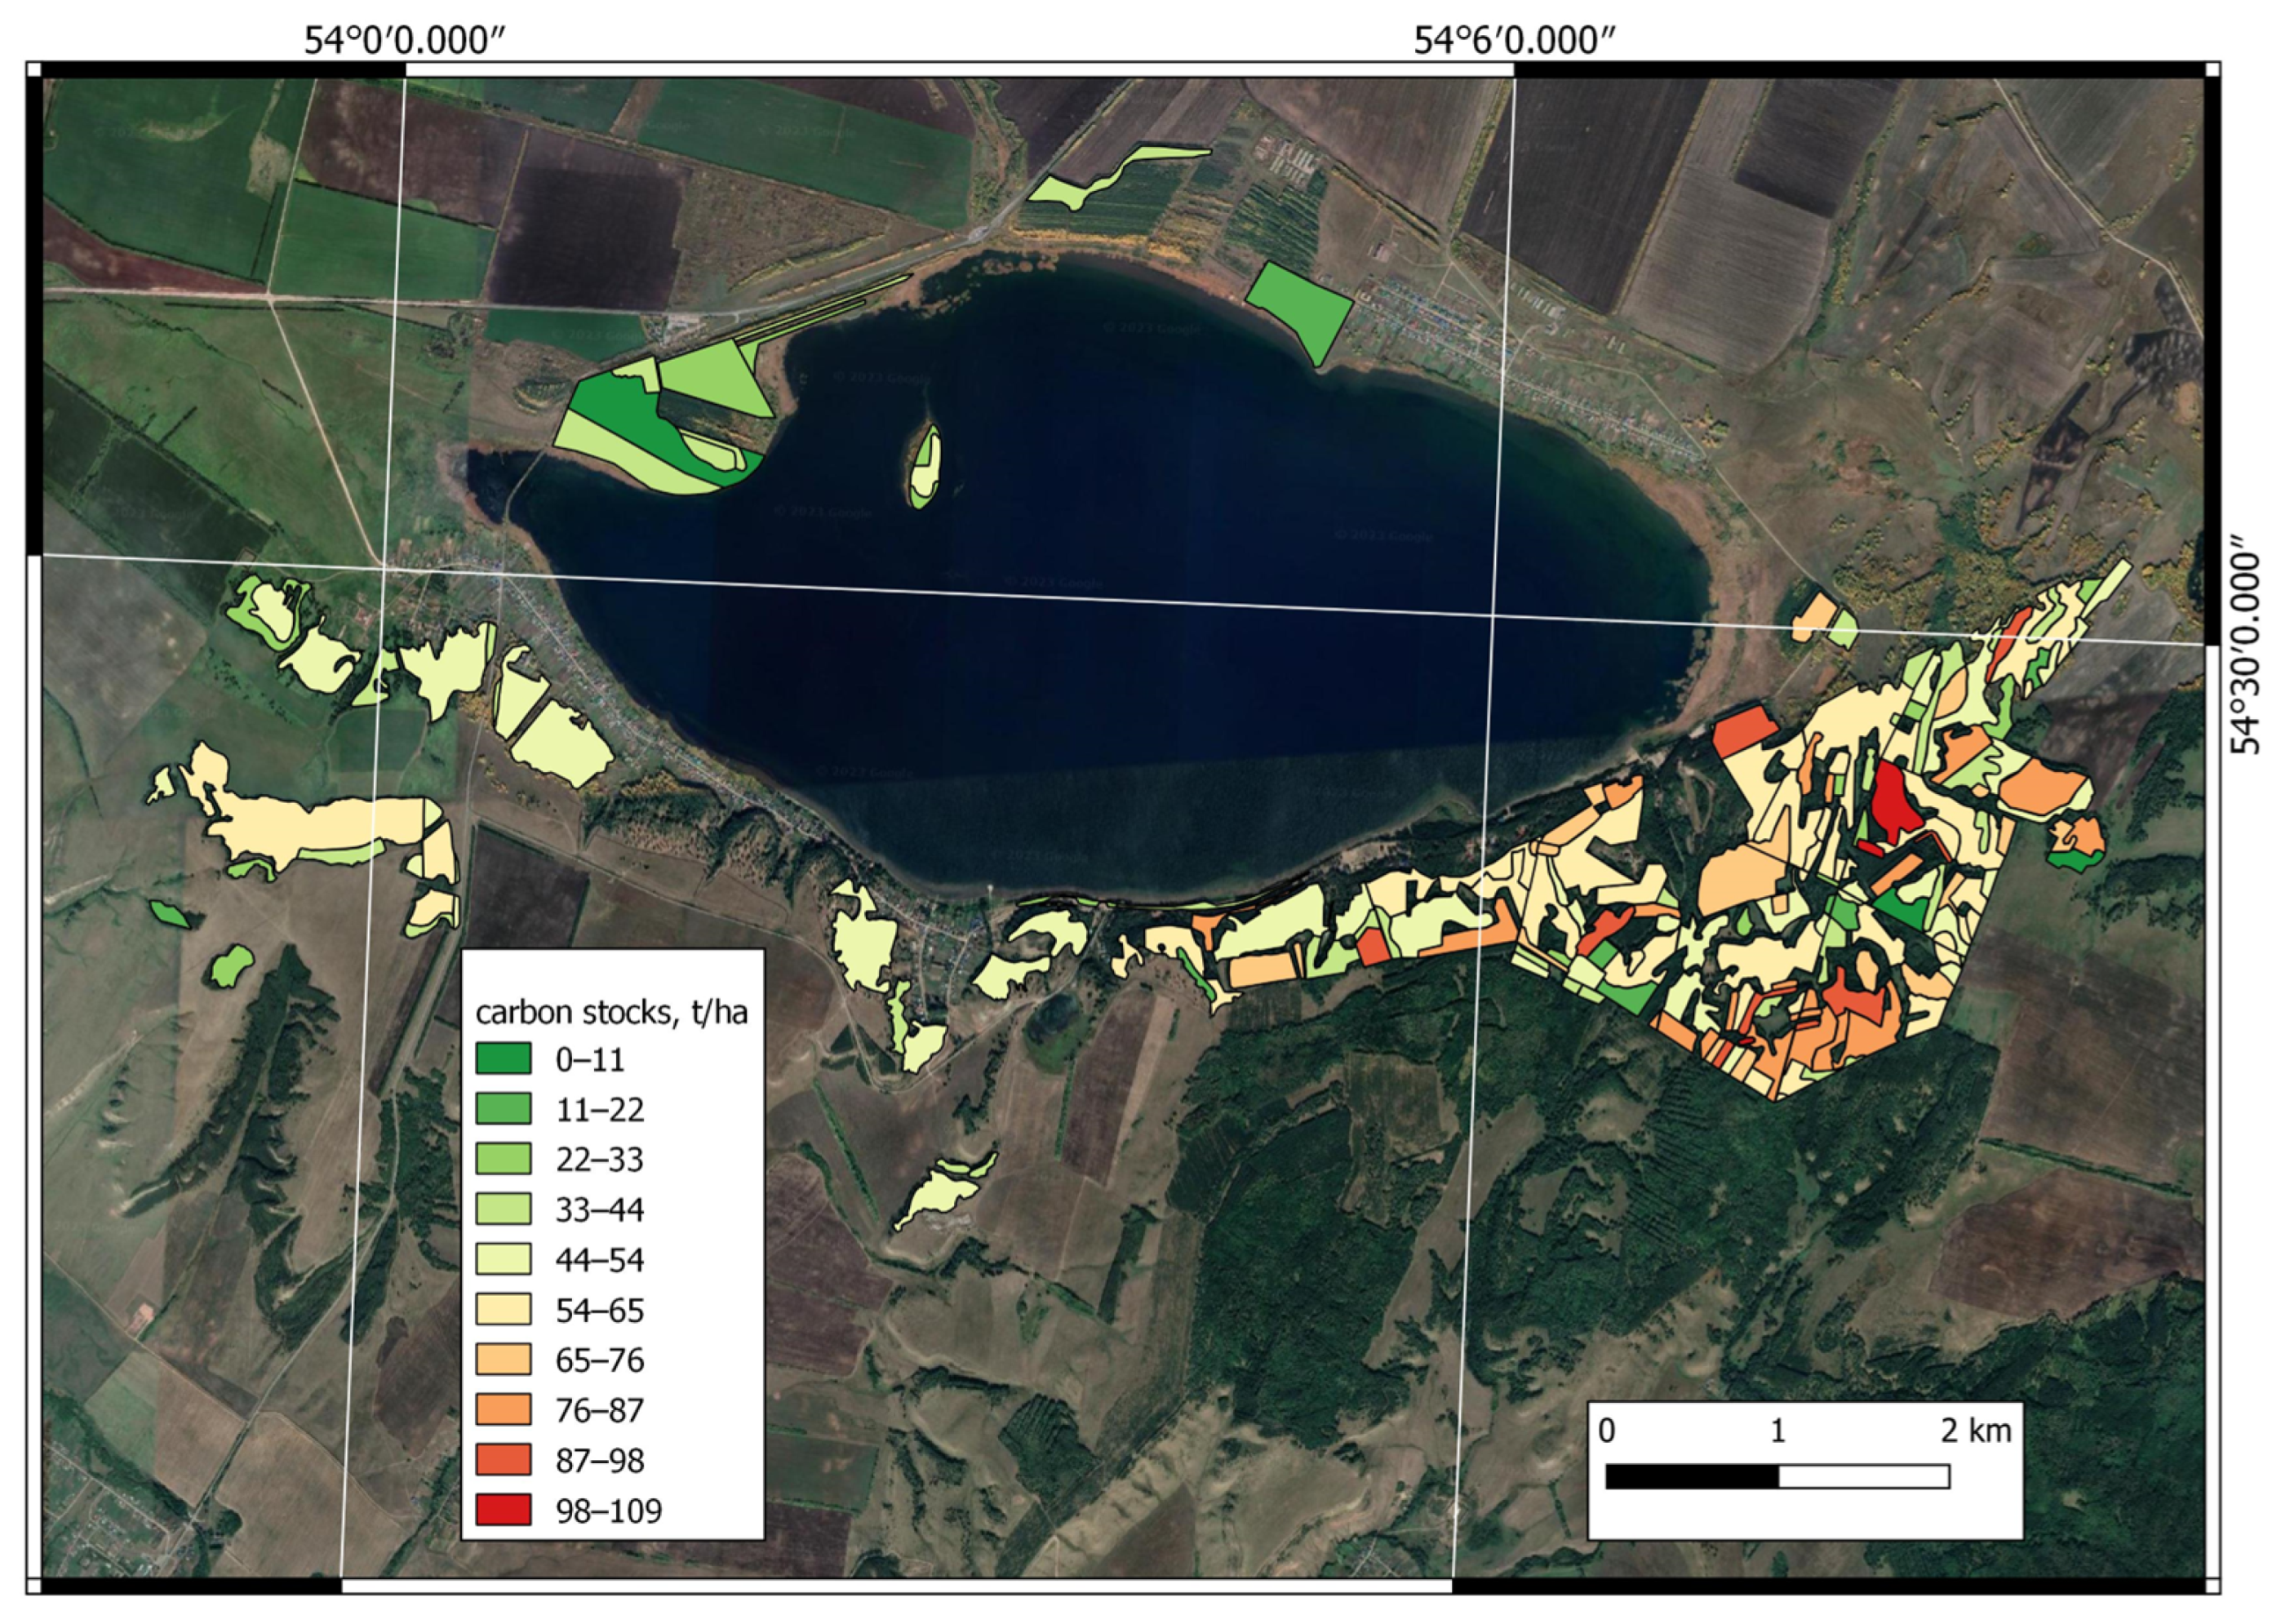Click the 44–54 pale green legend swatch
The image size is (2281, 1624).
(502, 1259)
